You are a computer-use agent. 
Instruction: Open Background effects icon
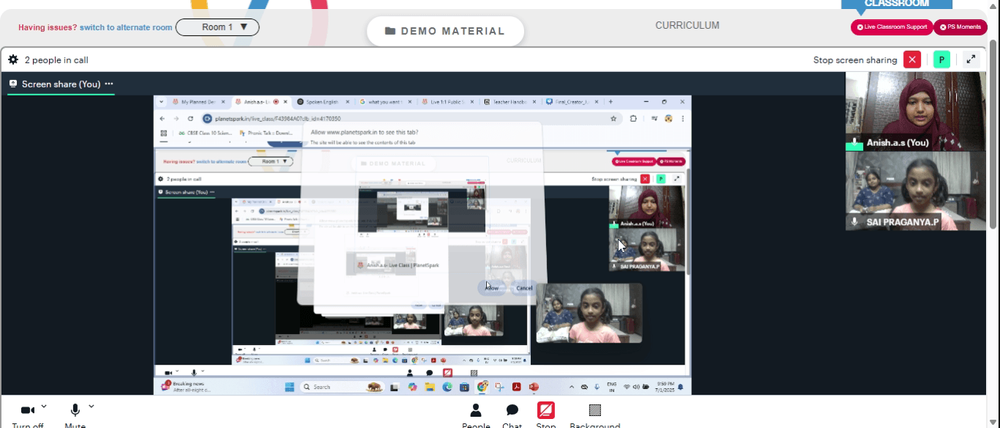[x=594, y=410]
